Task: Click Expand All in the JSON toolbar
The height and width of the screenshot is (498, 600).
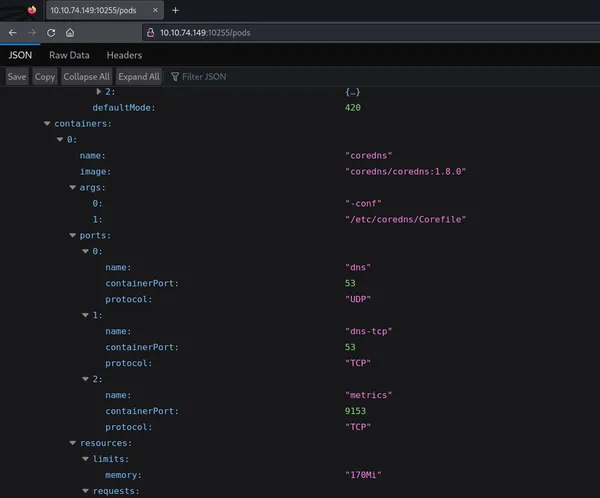Action: click(x=139, y=76)
